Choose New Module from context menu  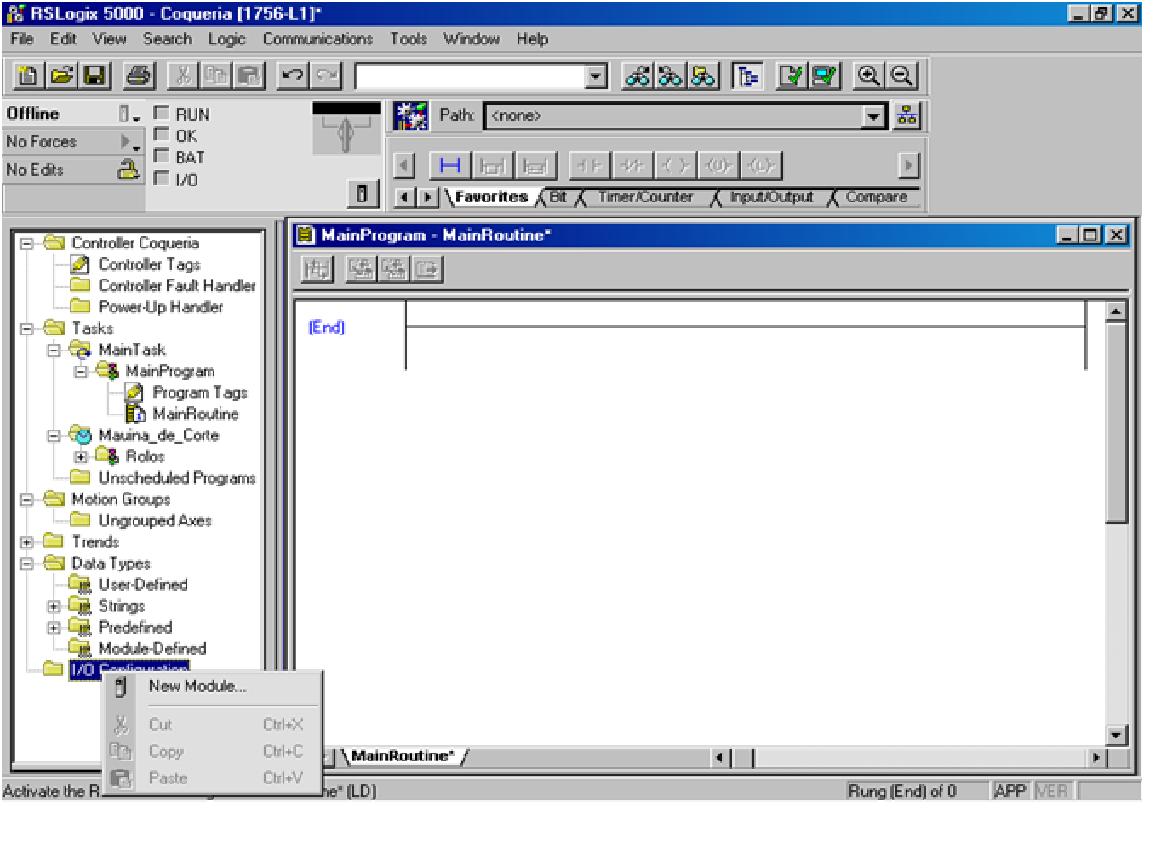point(197,686)
